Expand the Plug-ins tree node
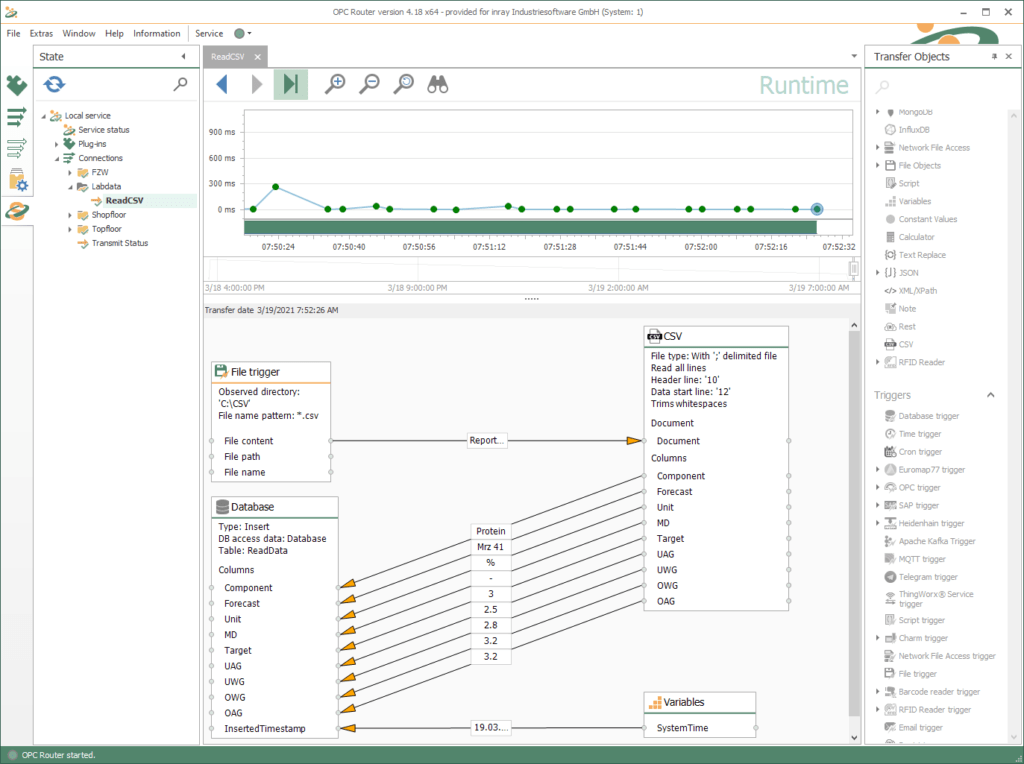This screenshot has height=764, width=1024. [x=57, y=144]
